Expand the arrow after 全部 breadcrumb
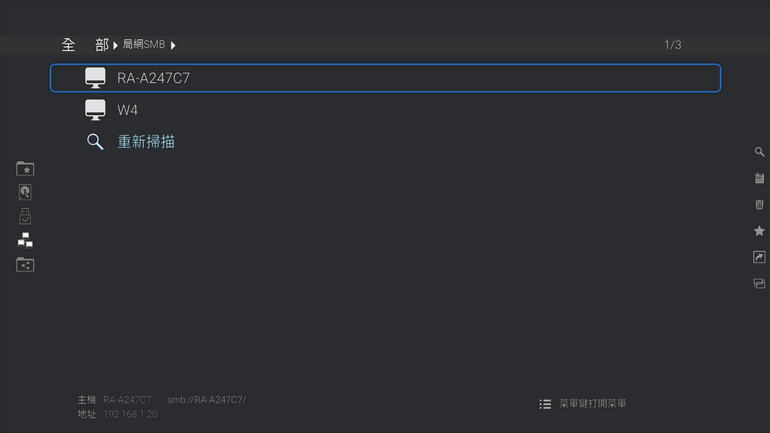770x433 pixels. coord(116,46)
